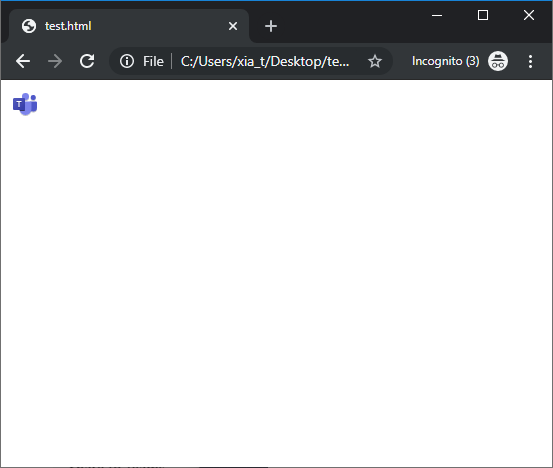Maximize the Chrome window
The image size is (553, 468).
pyautogui.click(x=483, y=16)
